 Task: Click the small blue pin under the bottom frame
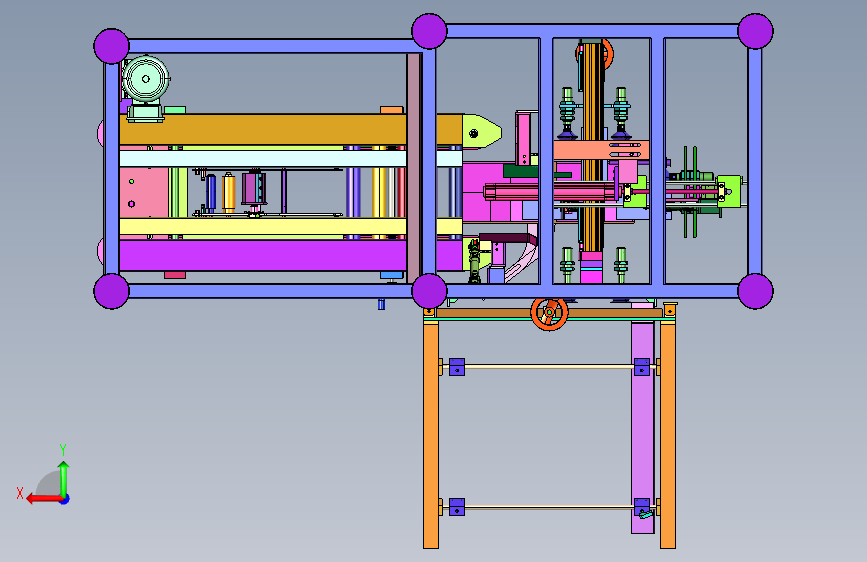point(382,304)
